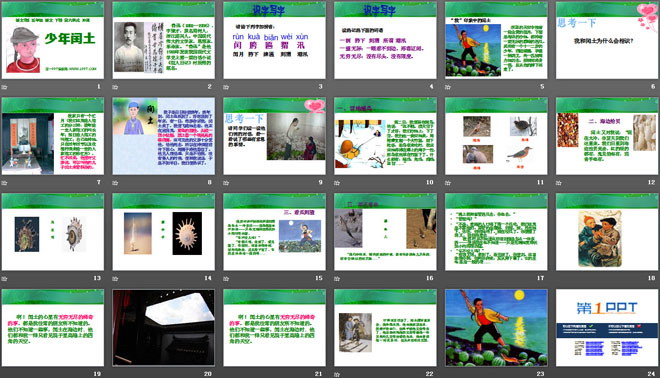
Task: Click animation star icon under slide 22
Action: click(337, 374)
